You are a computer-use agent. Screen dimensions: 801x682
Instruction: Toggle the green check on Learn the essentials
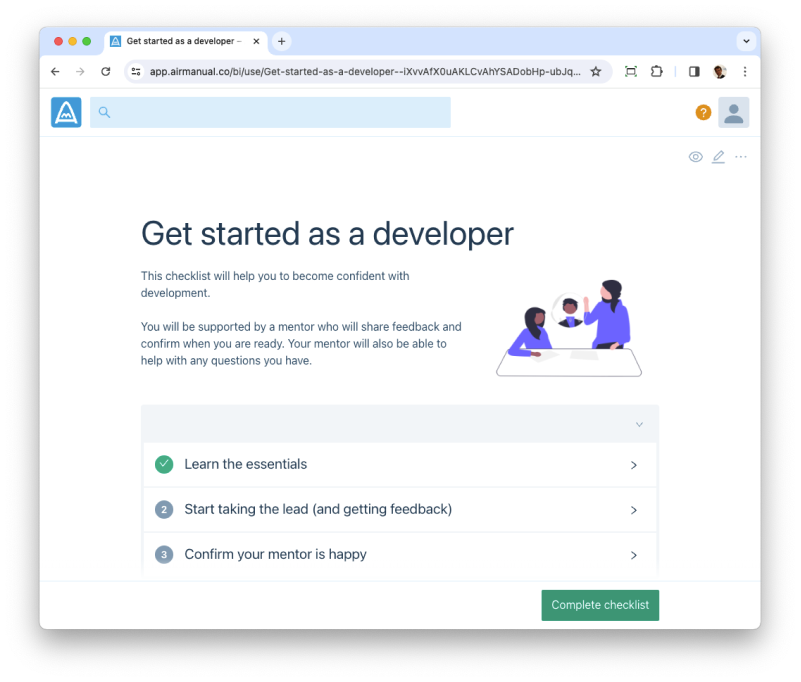point(164,464)
